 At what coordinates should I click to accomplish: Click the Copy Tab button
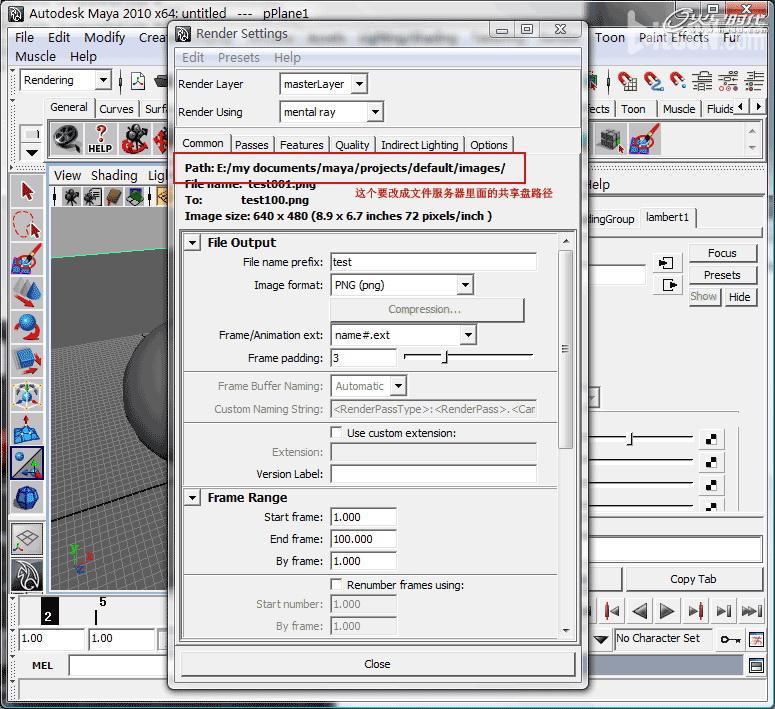(x=692, y=579)
